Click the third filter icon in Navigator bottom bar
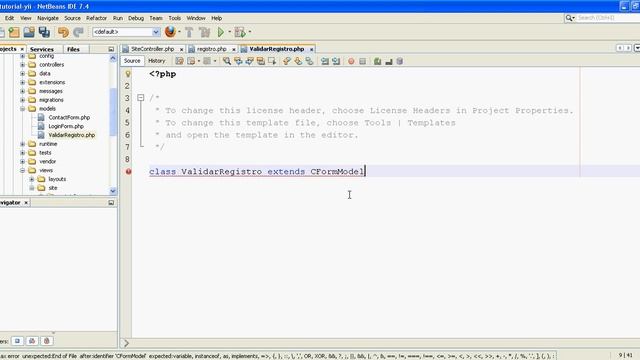 coord(47,341)
